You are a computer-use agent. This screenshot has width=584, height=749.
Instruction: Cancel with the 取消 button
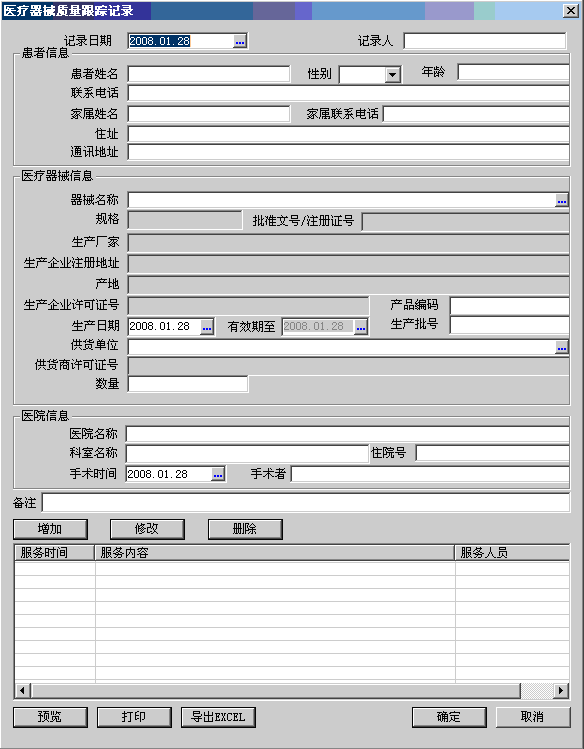pyautogui.click(x=533, y=717)
